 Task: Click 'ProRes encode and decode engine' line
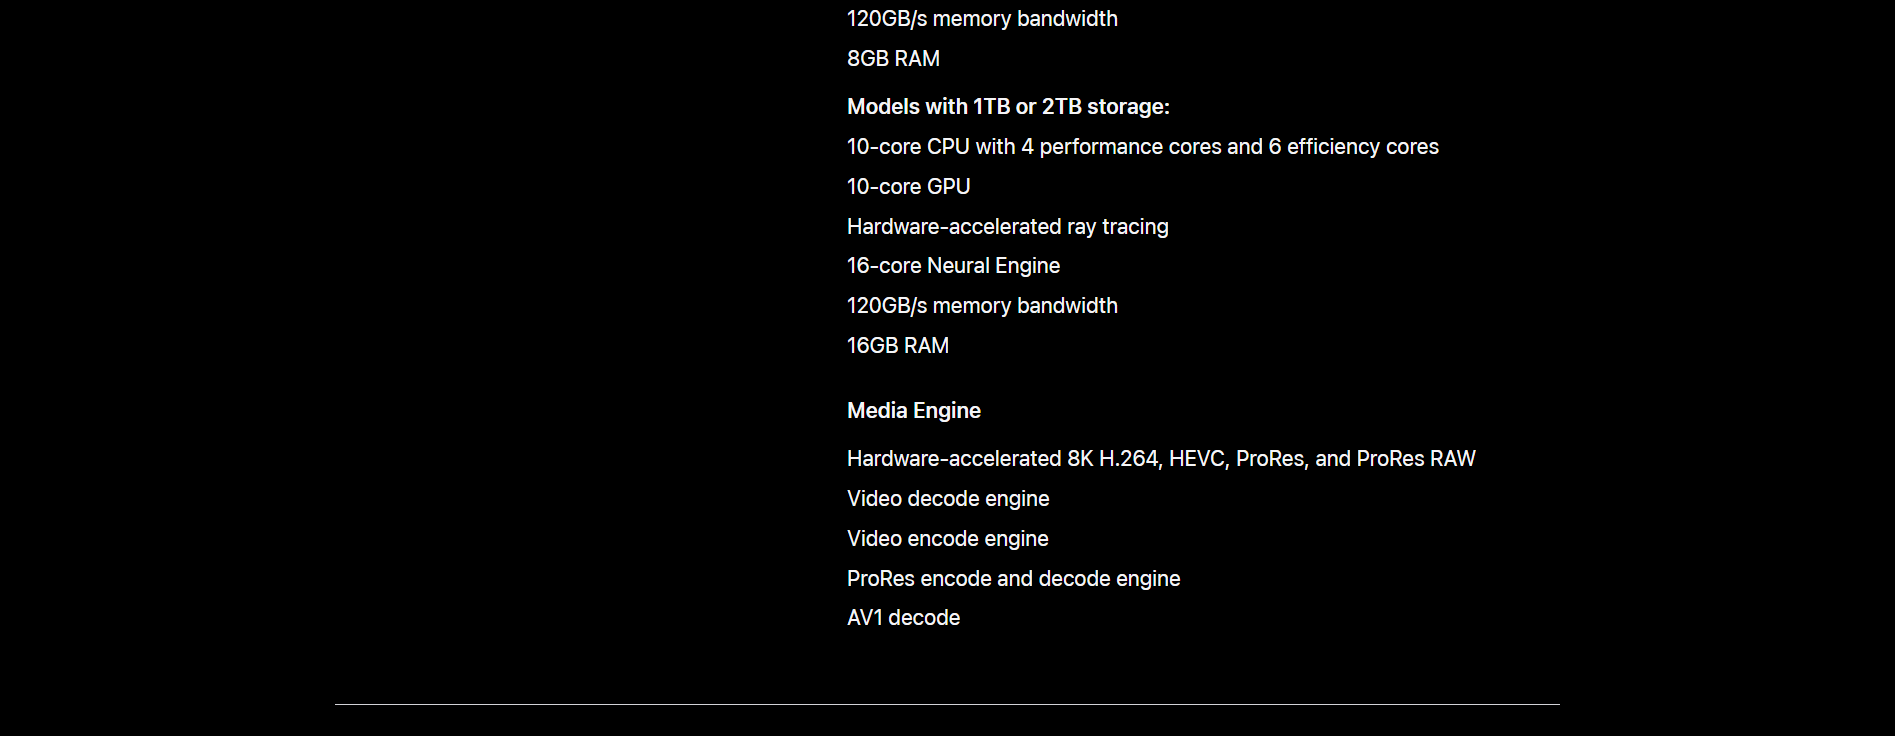pos(1013,579)
